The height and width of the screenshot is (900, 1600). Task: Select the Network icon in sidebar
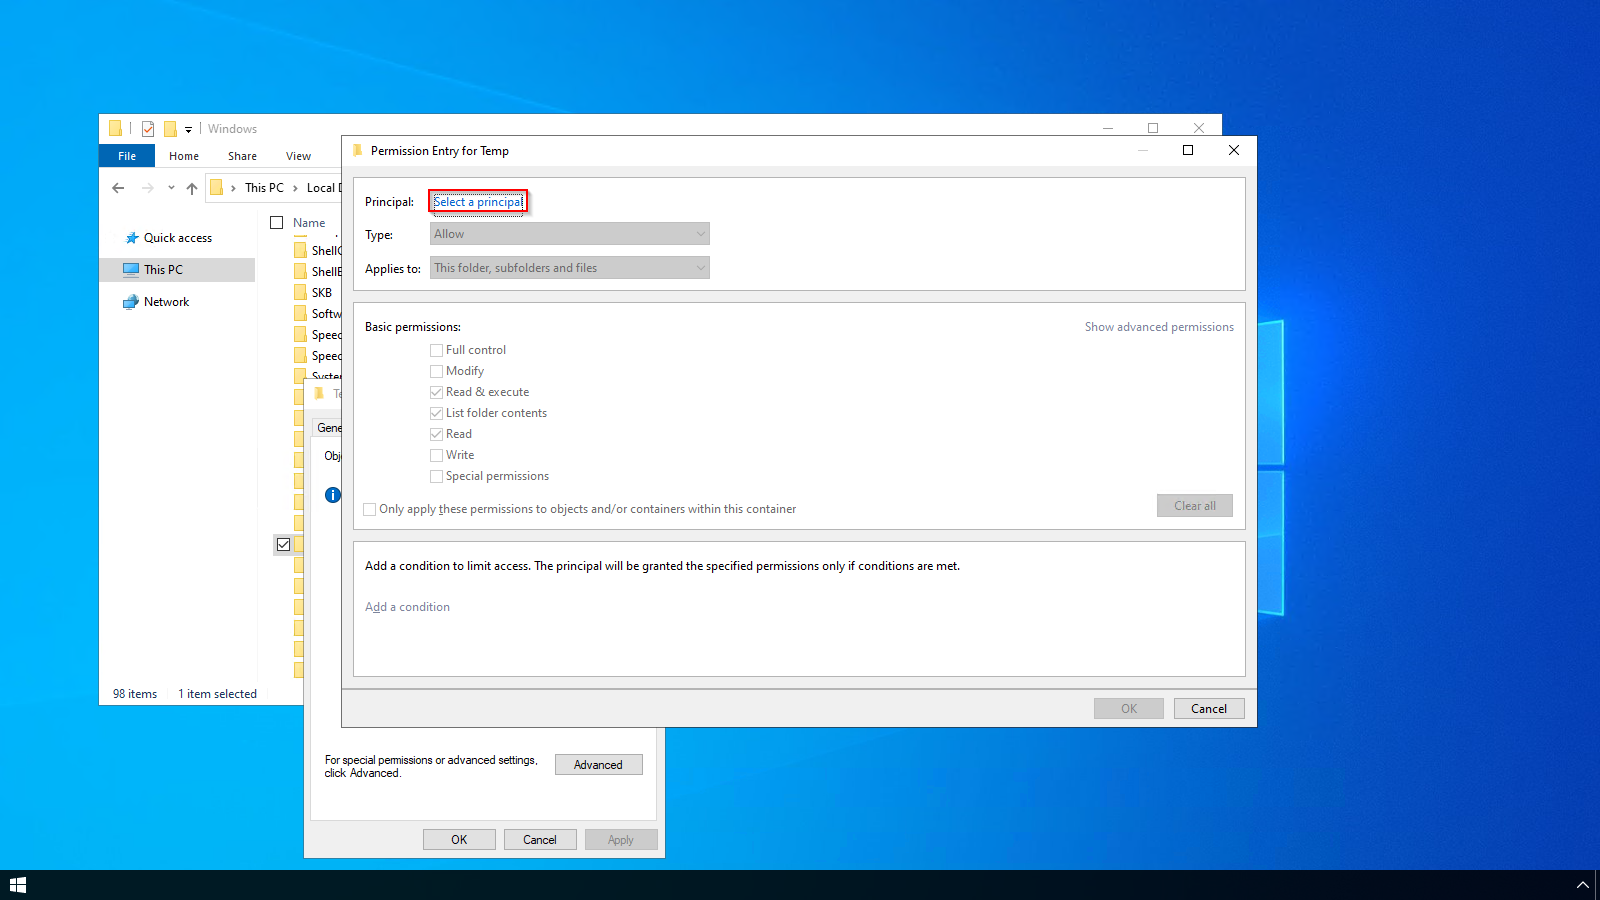coord(130,302)
